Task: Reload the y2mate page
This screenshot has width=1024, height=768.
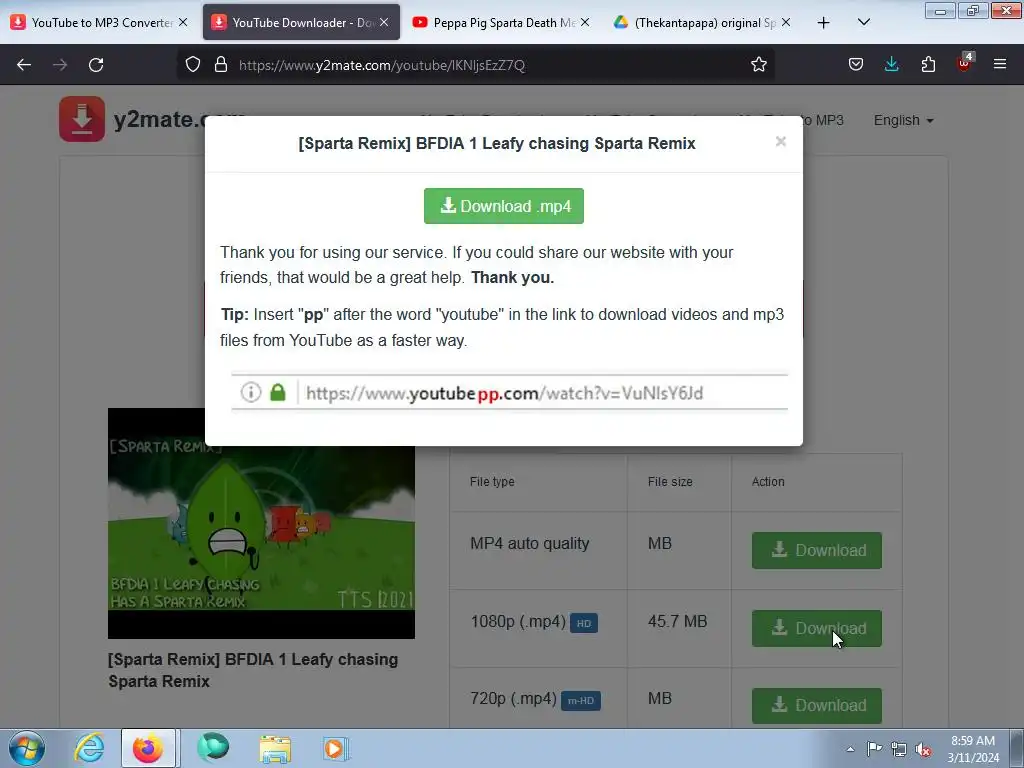Action: click(x=96, y=65)
